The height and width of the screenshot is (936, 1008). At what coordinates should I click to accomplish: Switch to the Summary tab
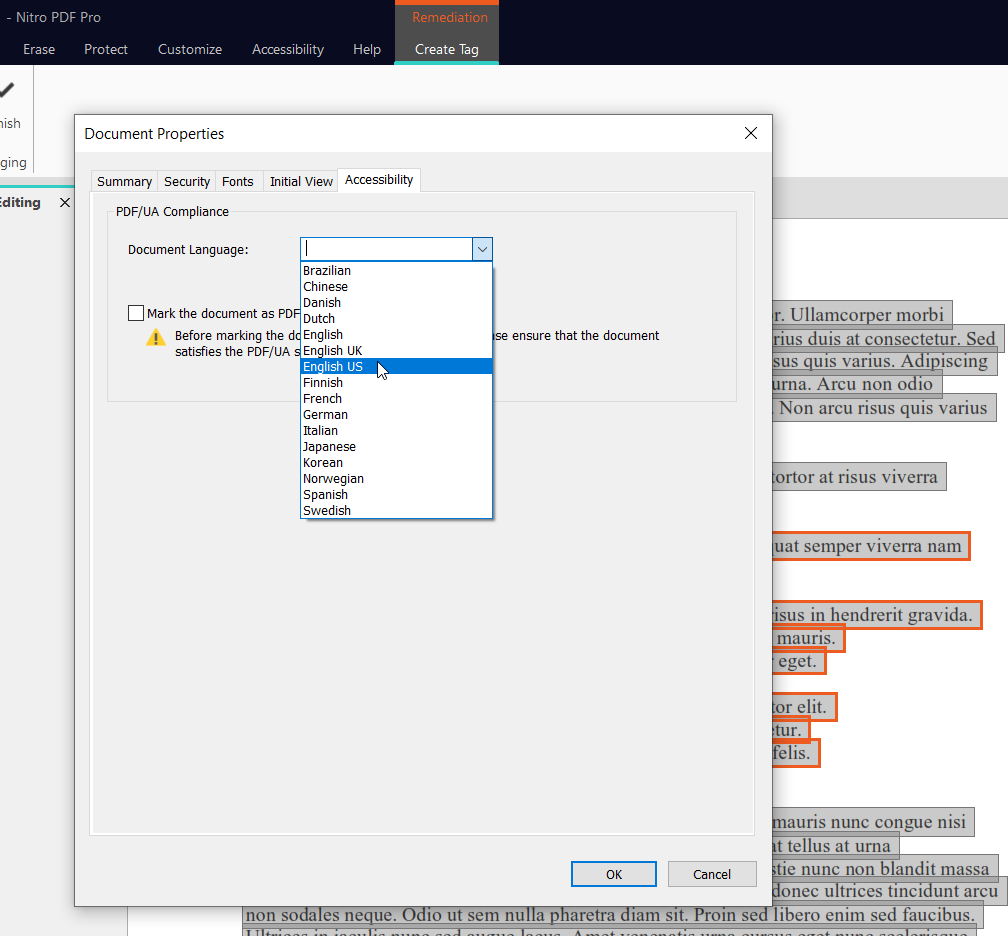pos(123,181)
